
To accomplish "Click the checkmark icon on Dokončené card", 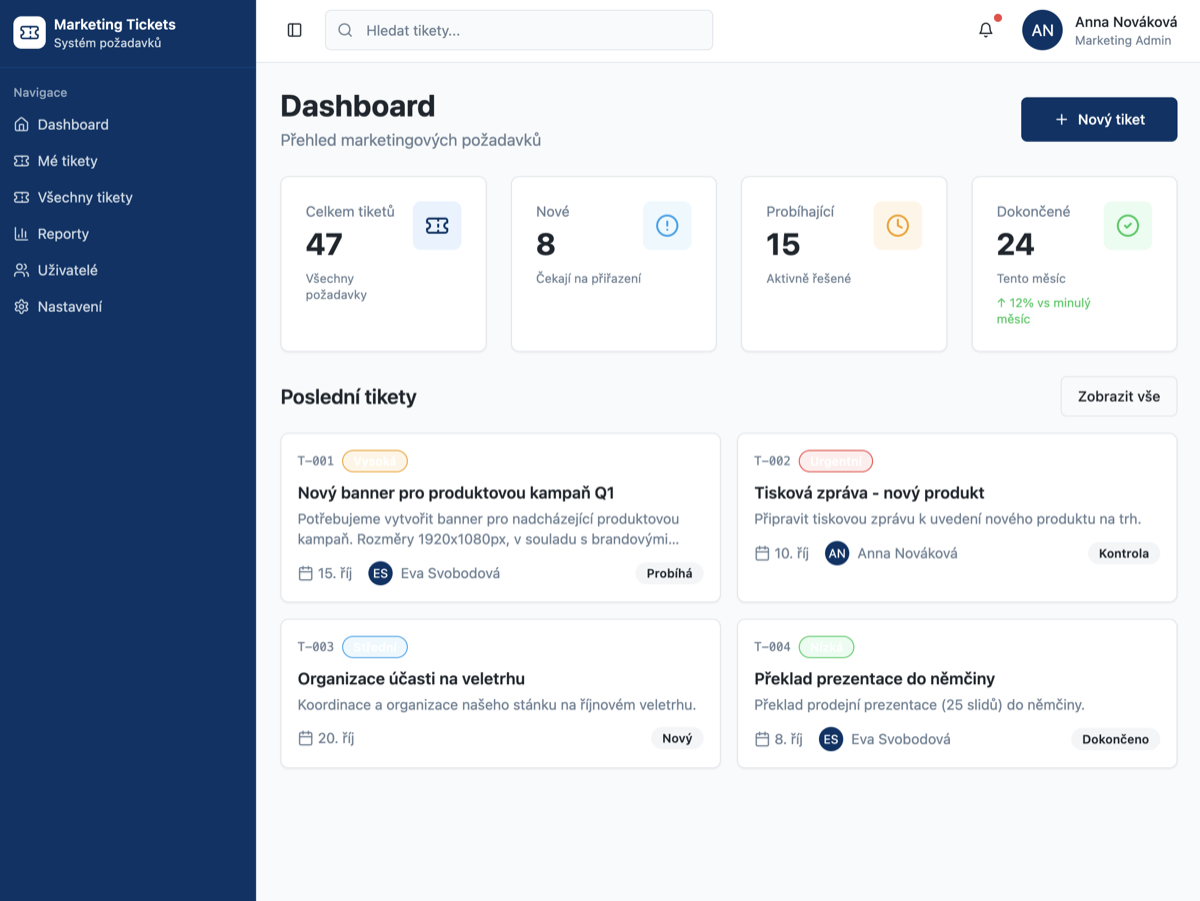I will pos(1128,226).
